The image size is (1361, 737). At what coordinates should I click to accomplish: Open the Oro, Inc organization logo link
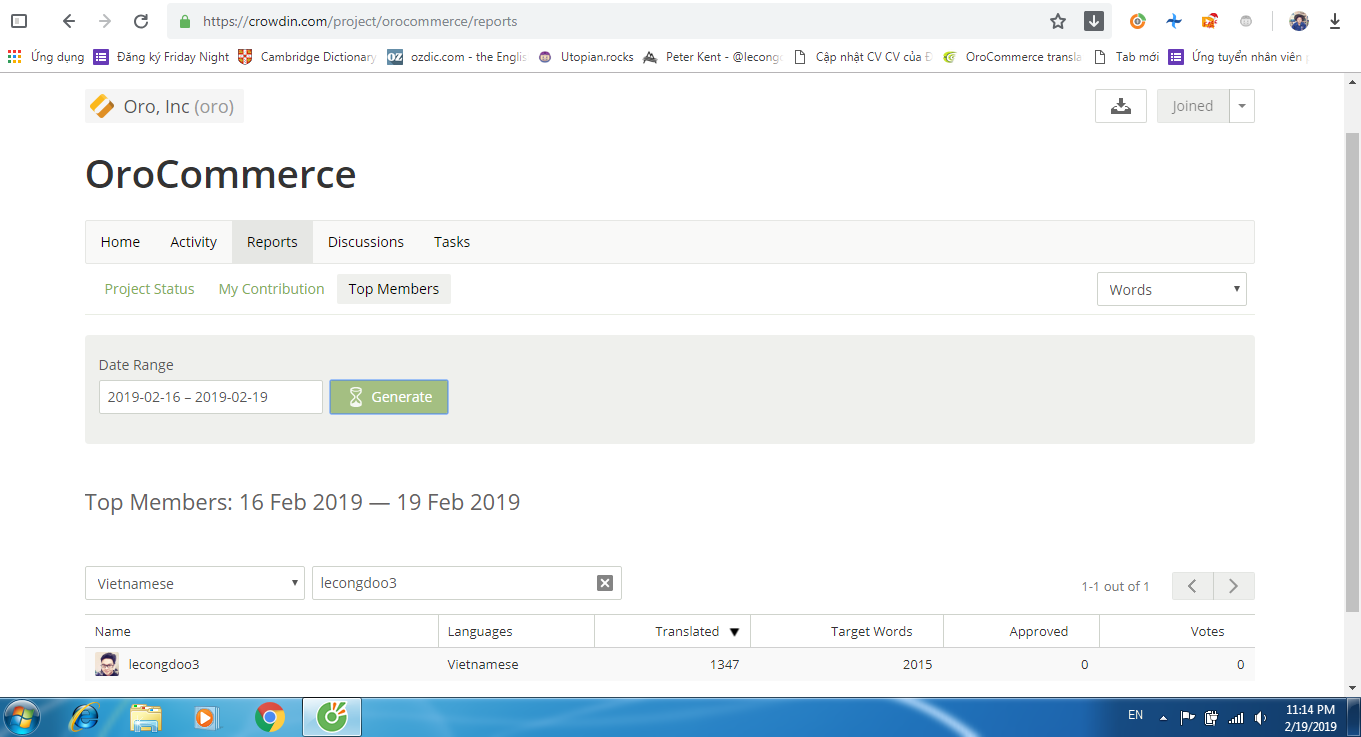point(101,106)
